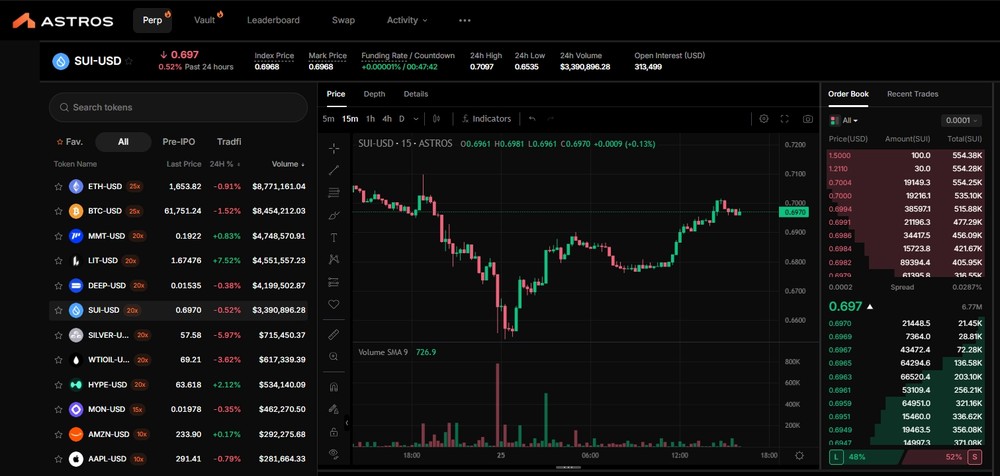Switch to the Details tab
1000x476 pixels.
pyautogui.click(x=416, y=94)
